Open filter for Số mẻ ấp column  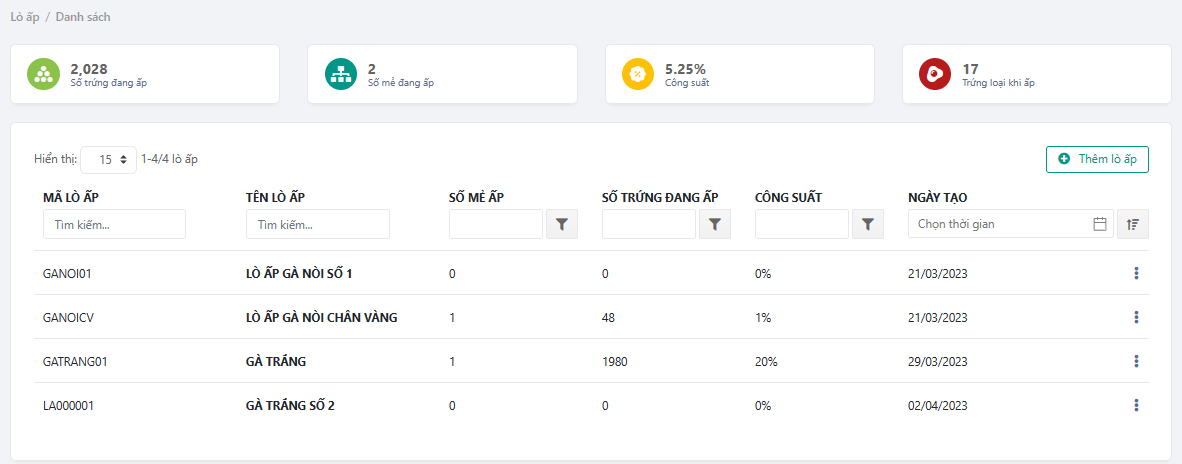coord(562,225)
